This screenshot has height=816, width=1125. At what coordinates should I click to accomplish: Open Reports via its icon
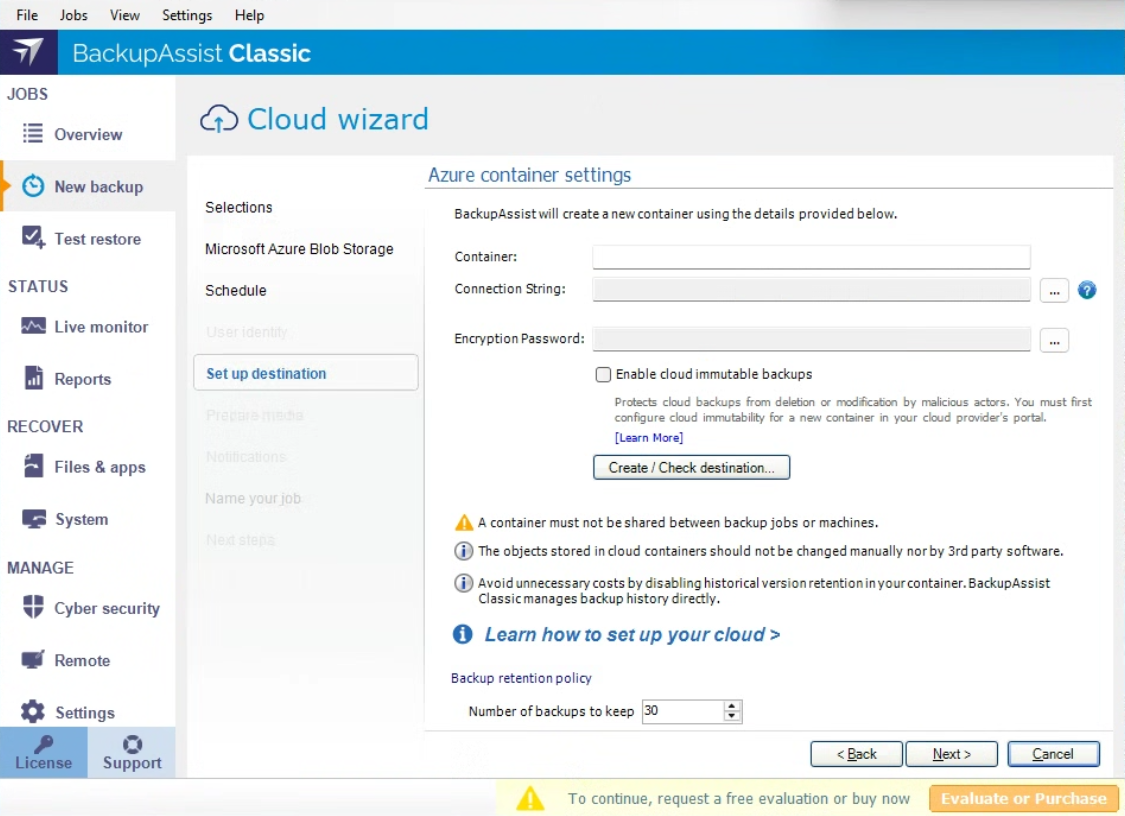click(x=33, y=378)
